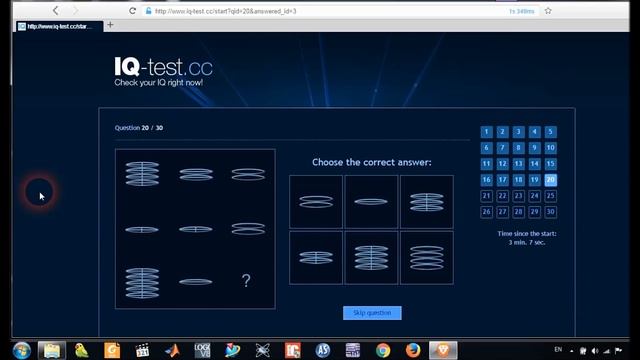The height and width of the screenshot is (360, 640).
Task: Open the orange G taskbar app
Action: [x=112, y=350]
